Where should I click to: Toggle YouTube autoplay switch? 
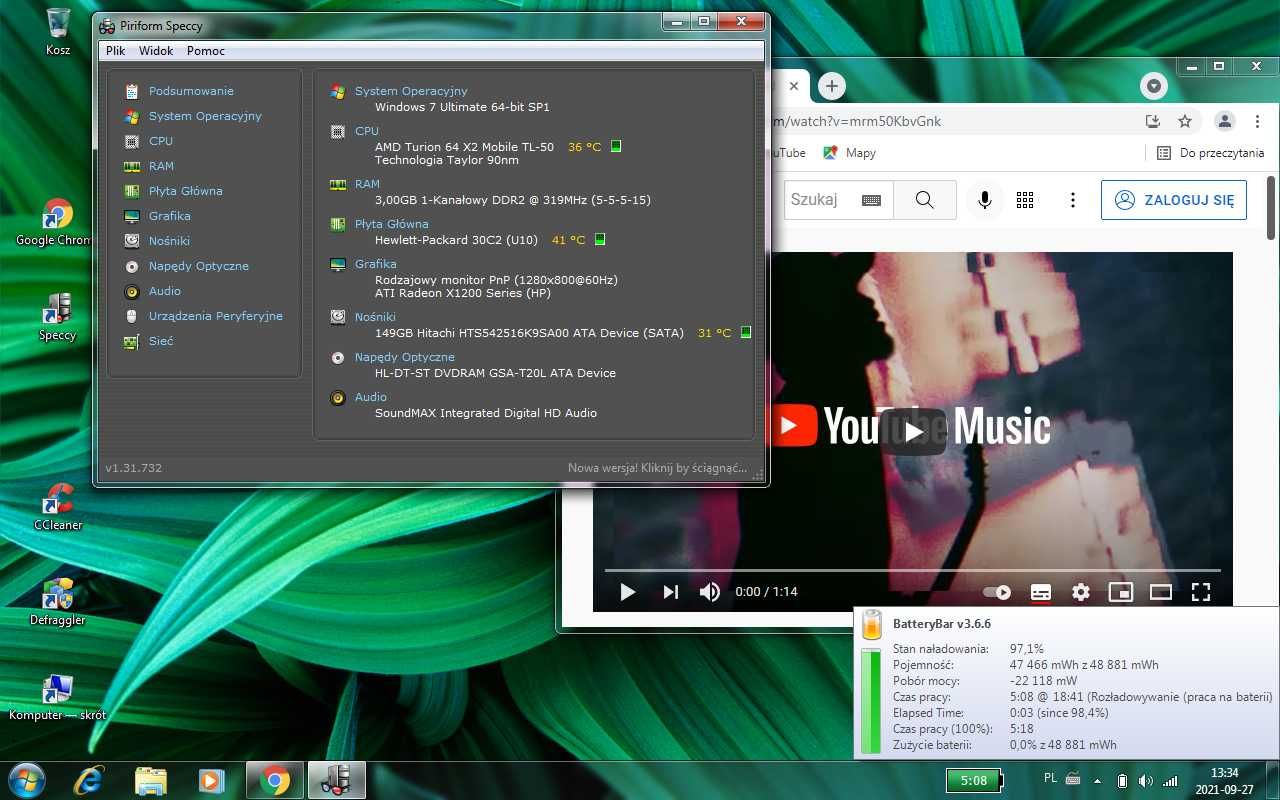coord(997,592)
